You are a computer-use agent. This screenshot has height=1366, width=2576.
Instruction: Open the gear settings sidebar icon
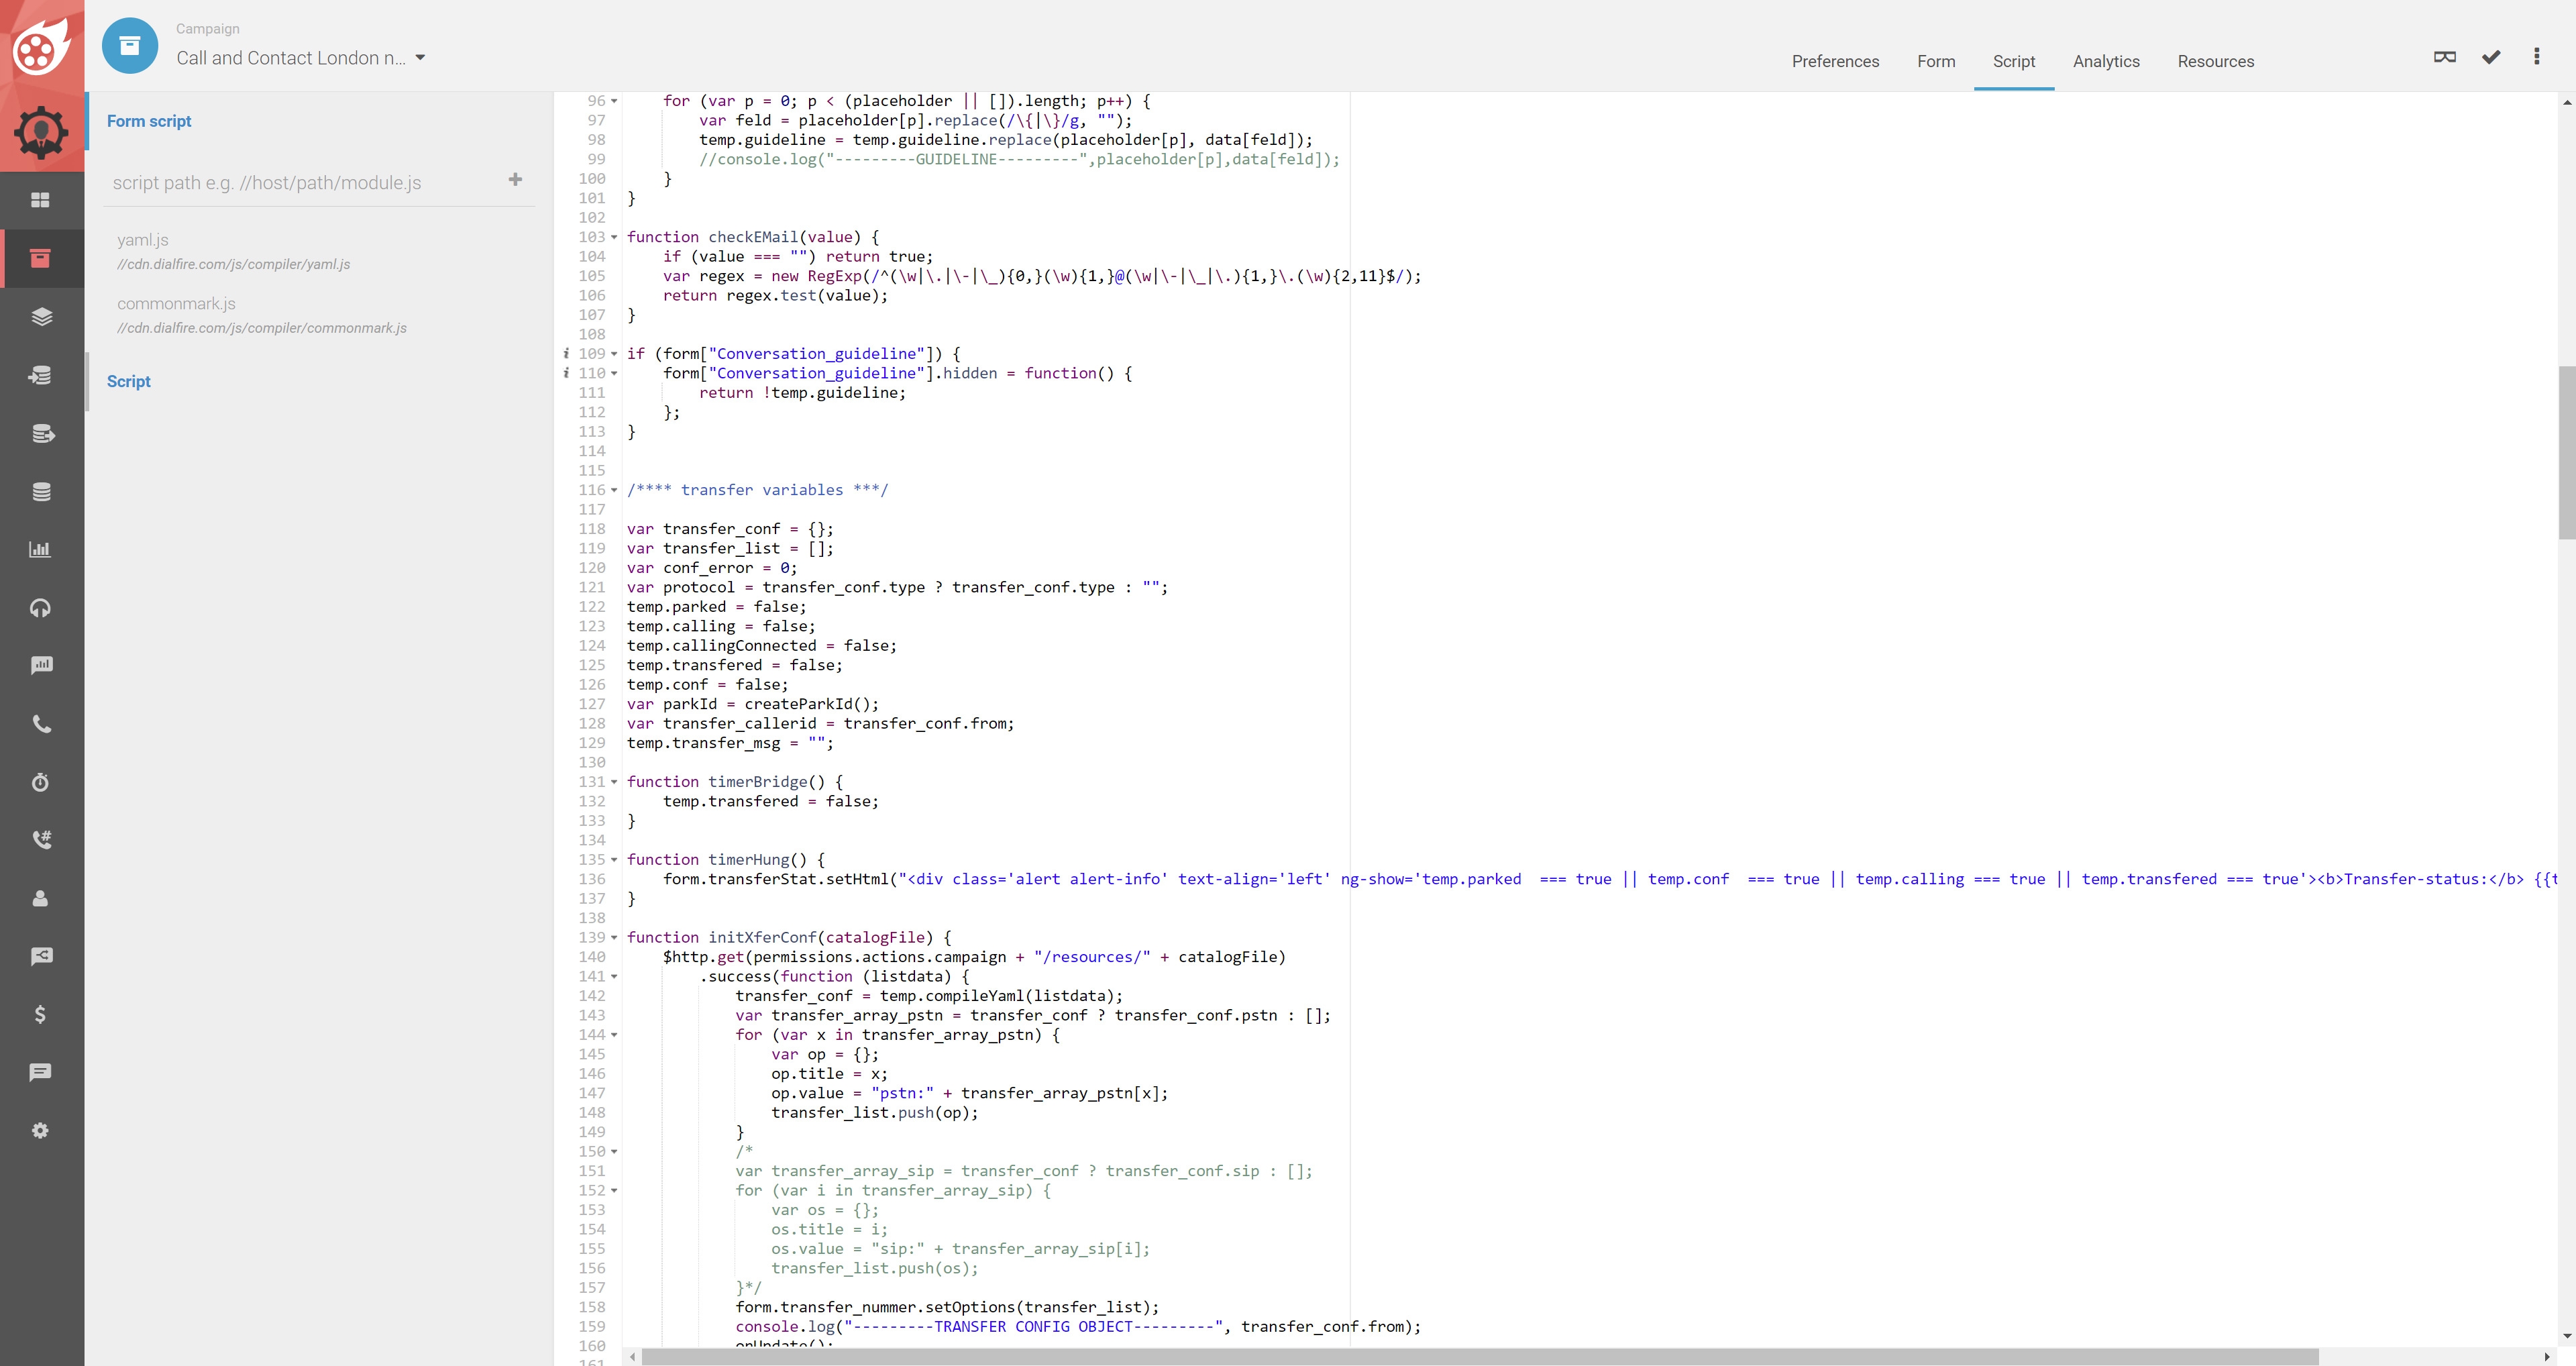tap(40, 1131)
